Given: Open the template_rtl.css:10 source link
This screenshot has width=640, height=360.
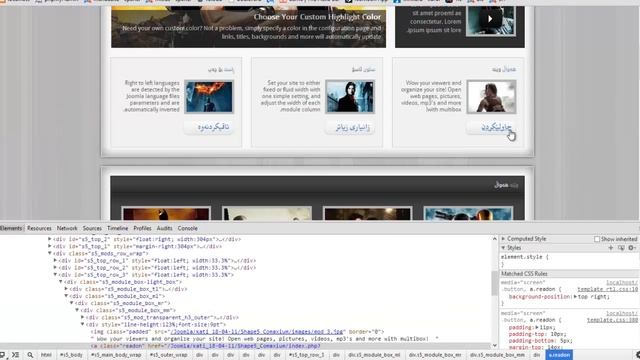Looking at the screenshot, I should (607, 289).
